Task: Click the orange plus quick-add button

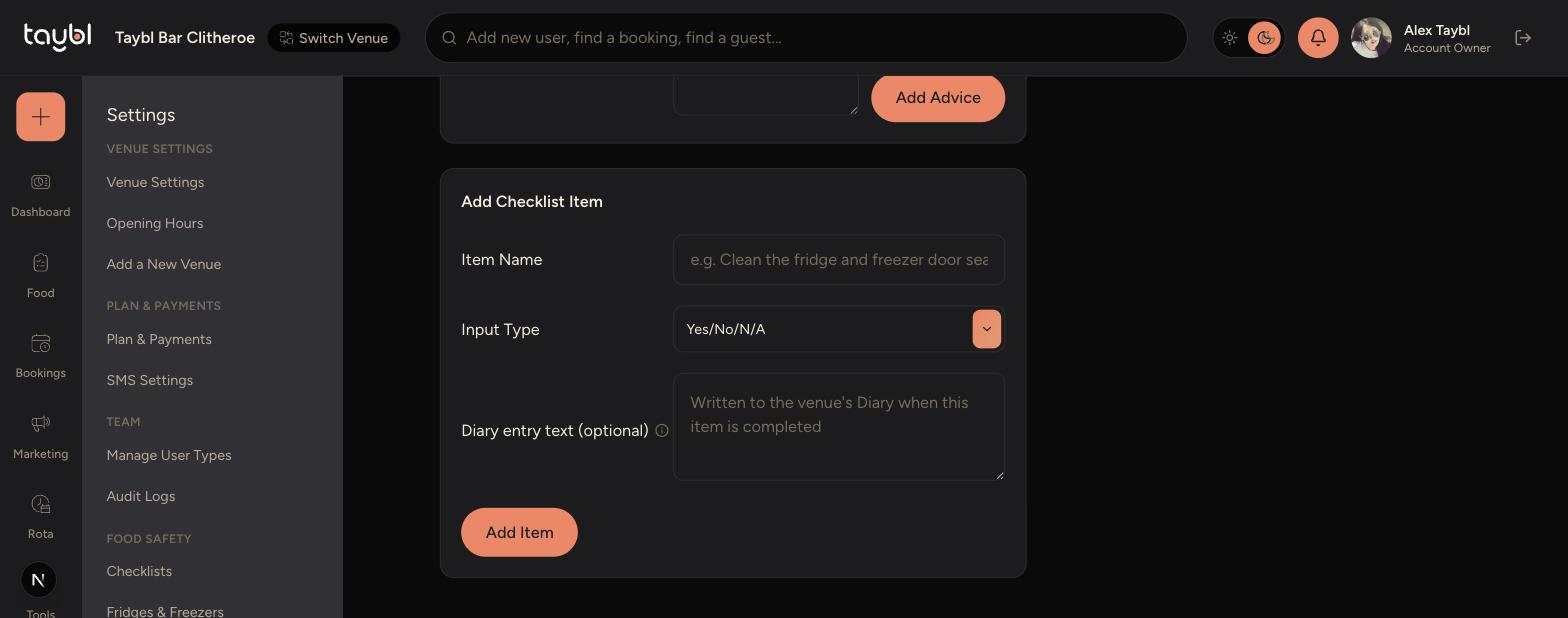Action: point(40,117)
